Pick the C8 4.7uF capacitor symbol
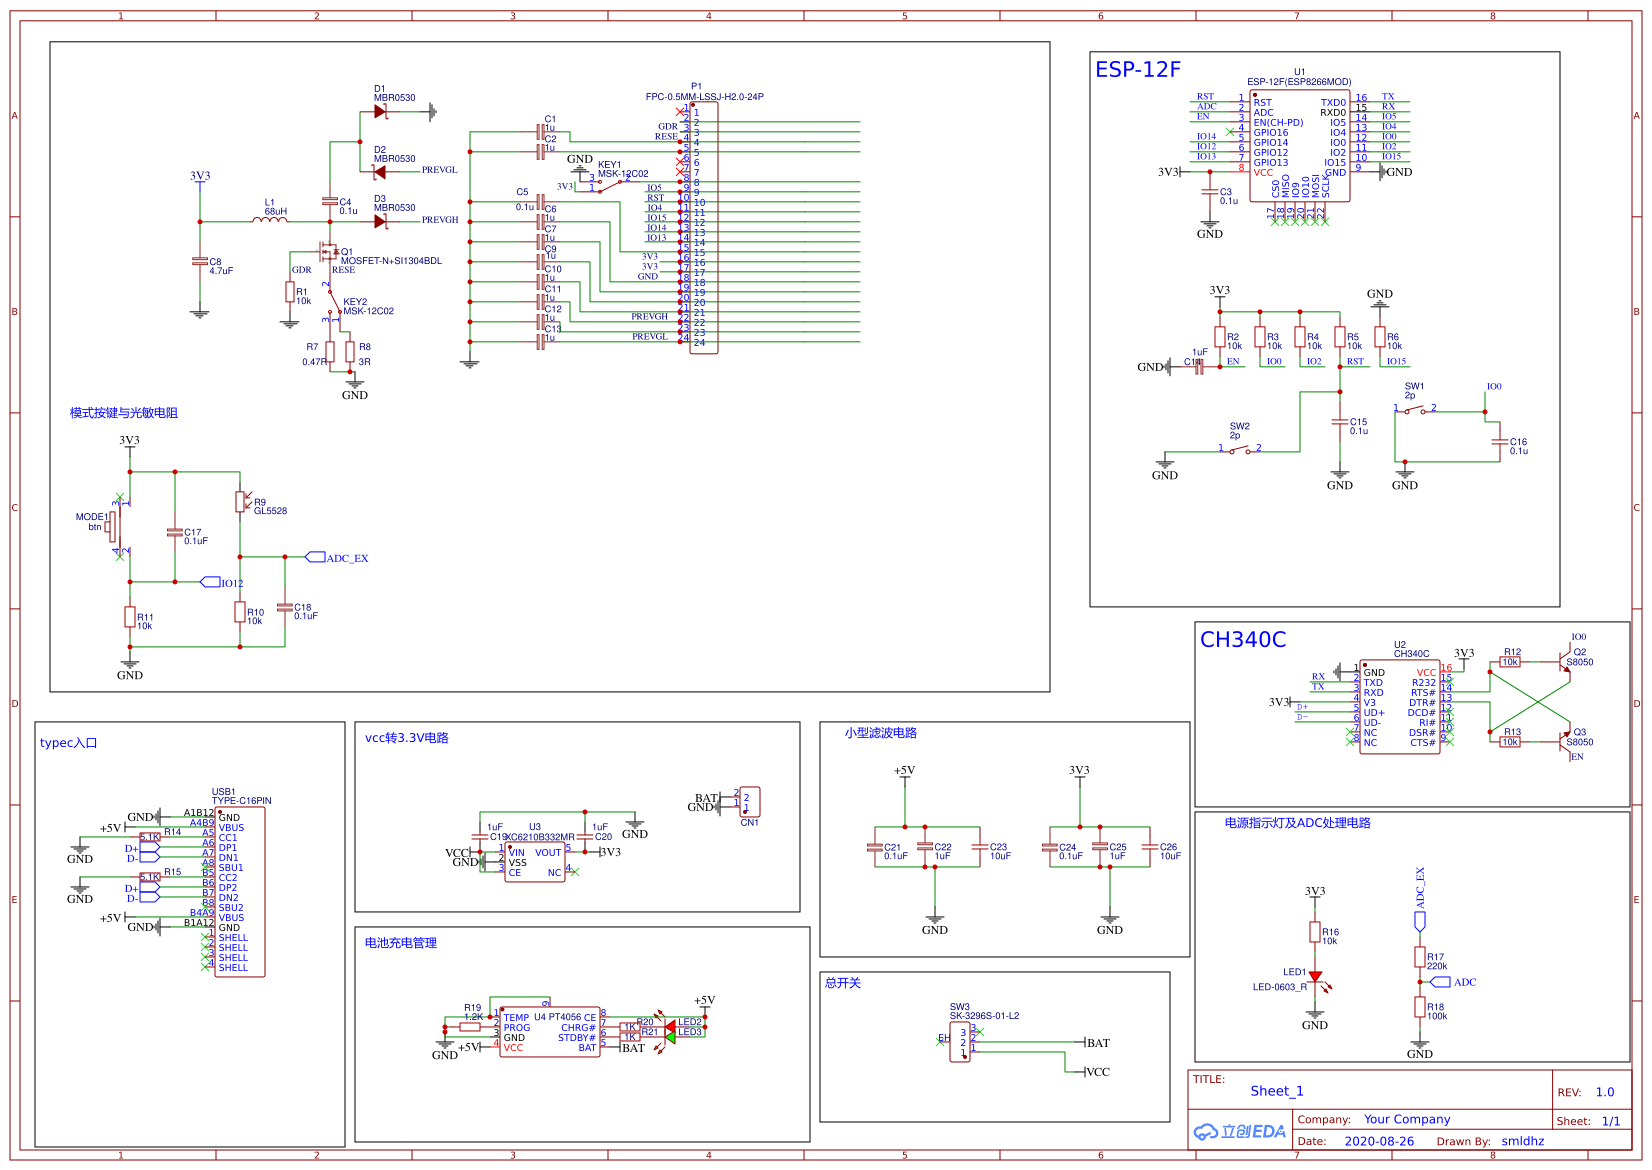The height and width of the screenshot is (1170, 1652). coord(200,262)
